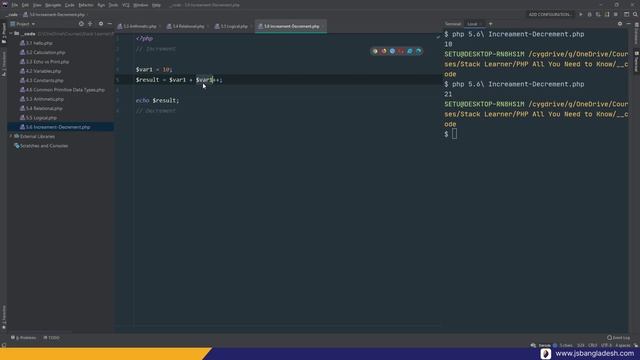Image resolution: width=640 pixels, height=360 pixels.
Task: Switch to the 5.3 Arithmetic.php tab
Action: pyautogui.click(x=139, y=26)
